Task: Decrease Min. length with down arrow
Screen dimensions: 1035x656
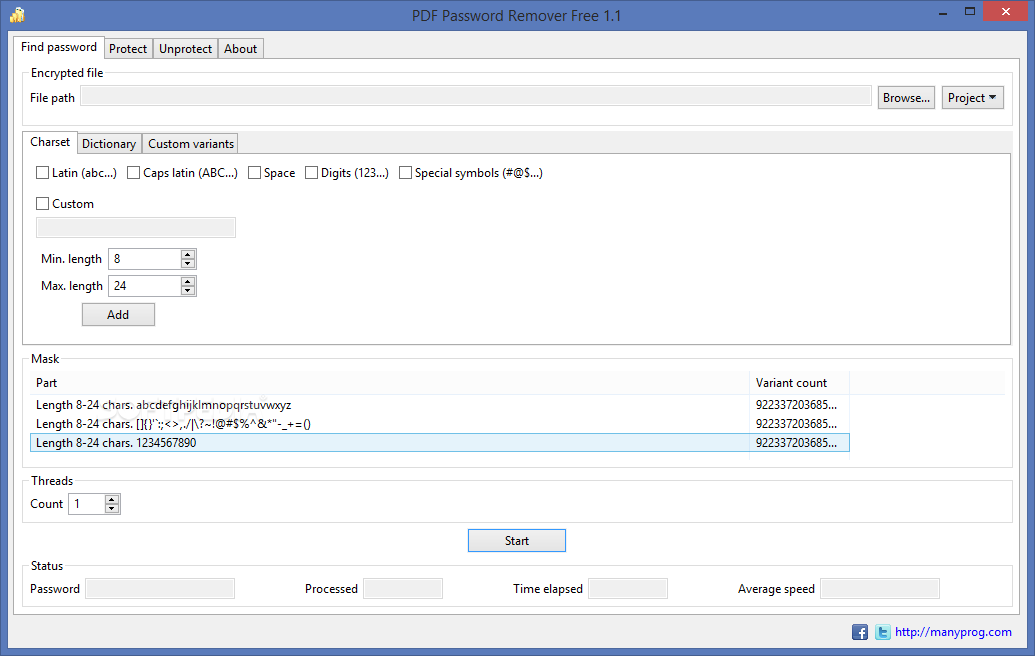Action: point(188,263)
